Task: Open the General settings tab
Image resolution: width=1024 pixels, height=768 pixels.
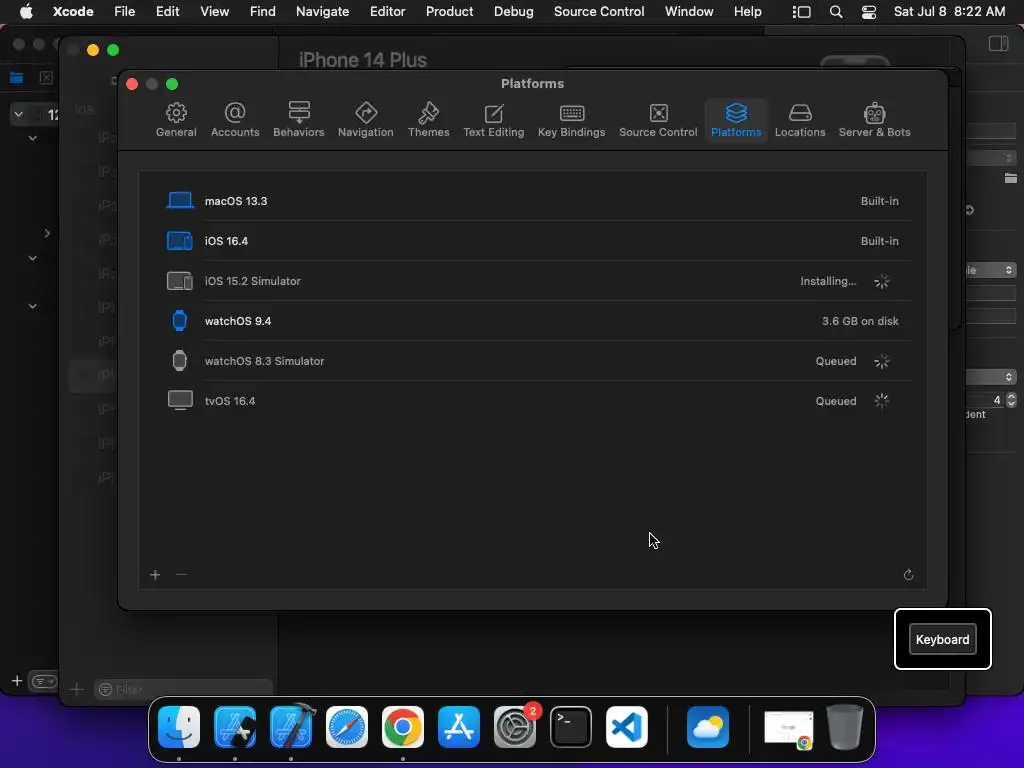Action: coord(176,120)
